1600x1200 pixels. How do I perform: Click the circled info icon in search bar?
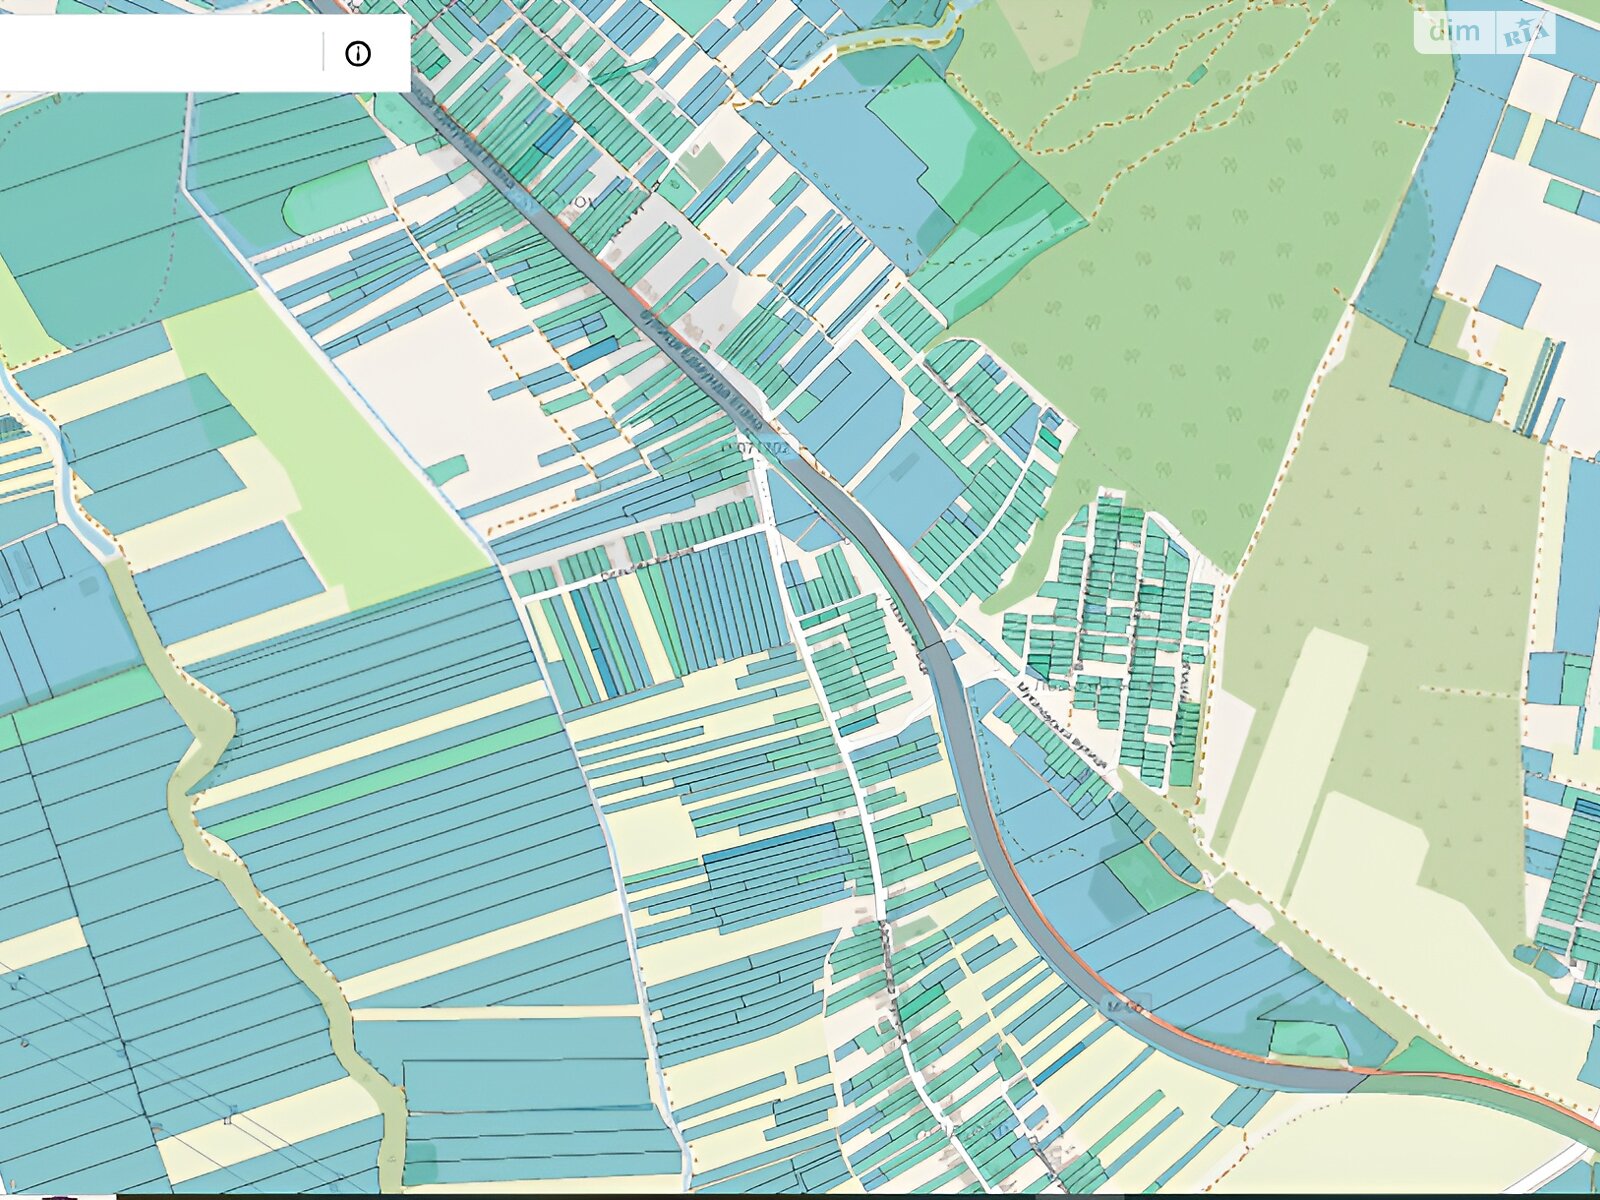357,54
